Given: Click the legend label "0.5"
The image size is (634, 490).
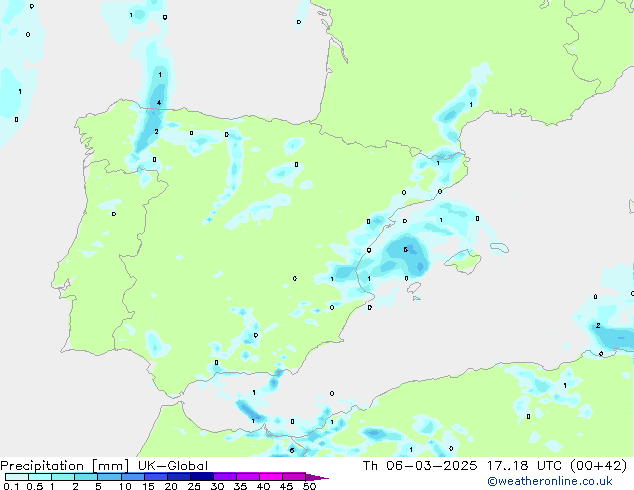Looking at the screenshot, I should click(x=35, y=486).
